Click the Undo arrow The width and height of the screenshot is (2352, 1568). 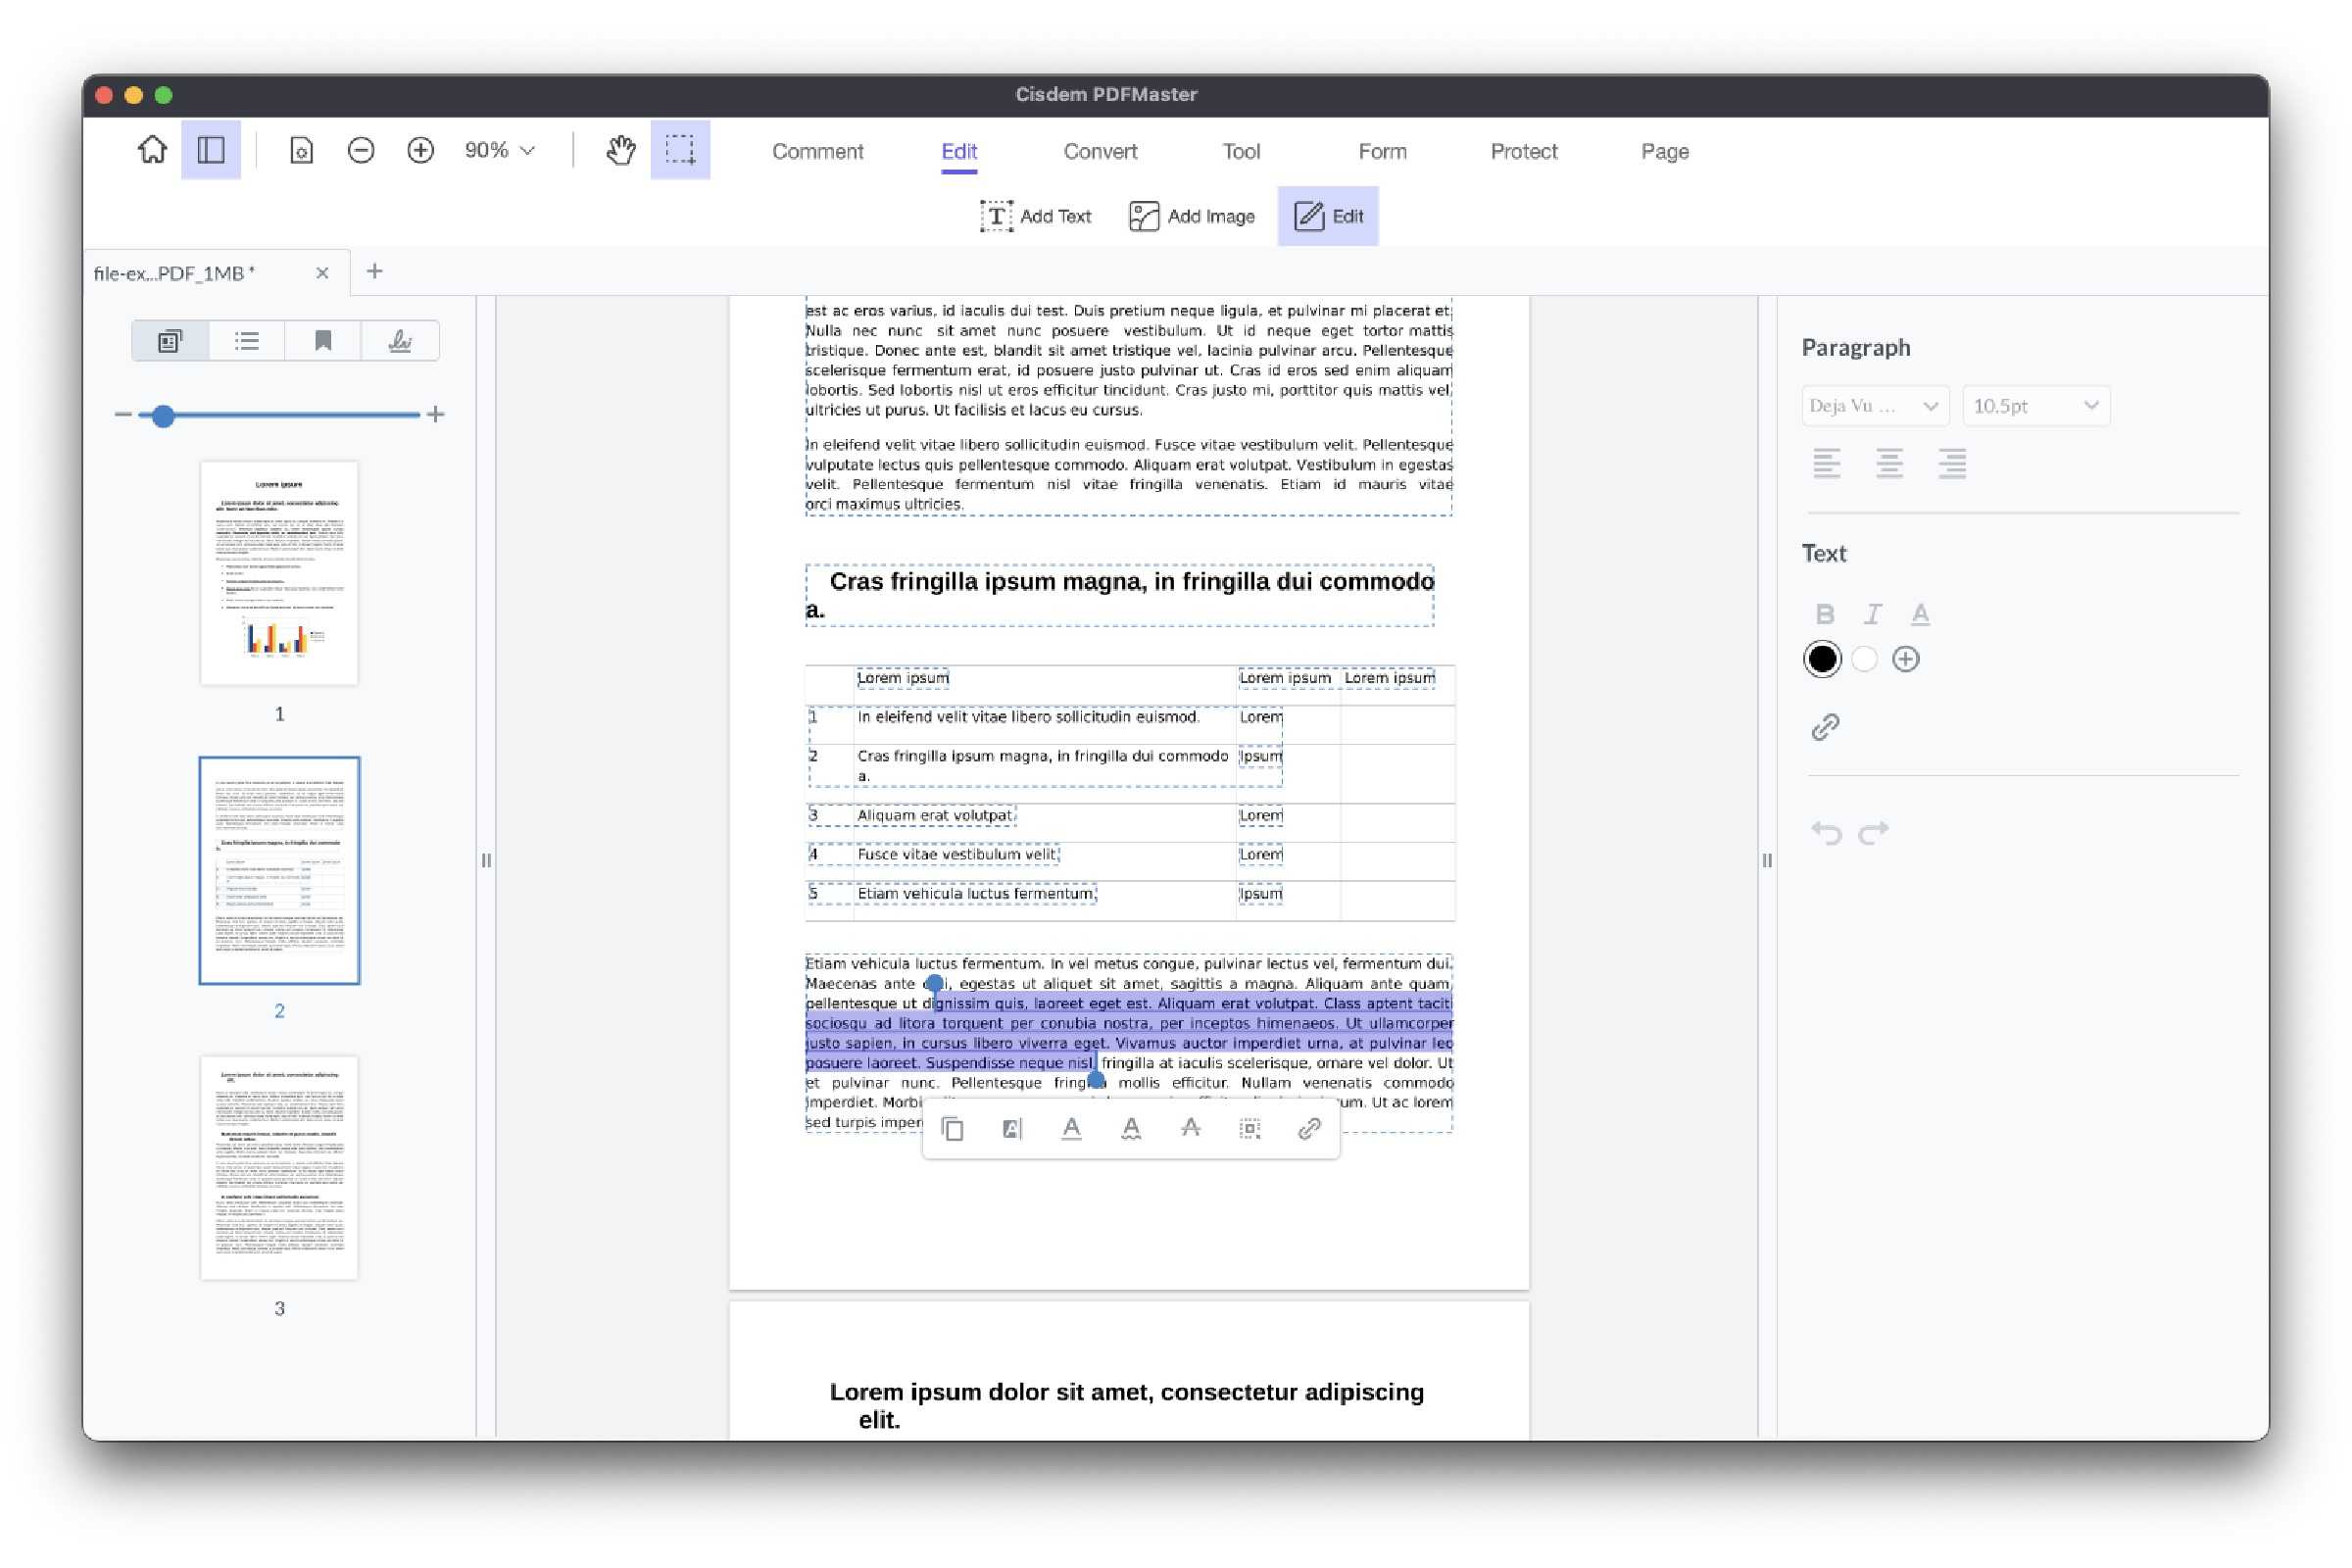[x=1826, y=832]
